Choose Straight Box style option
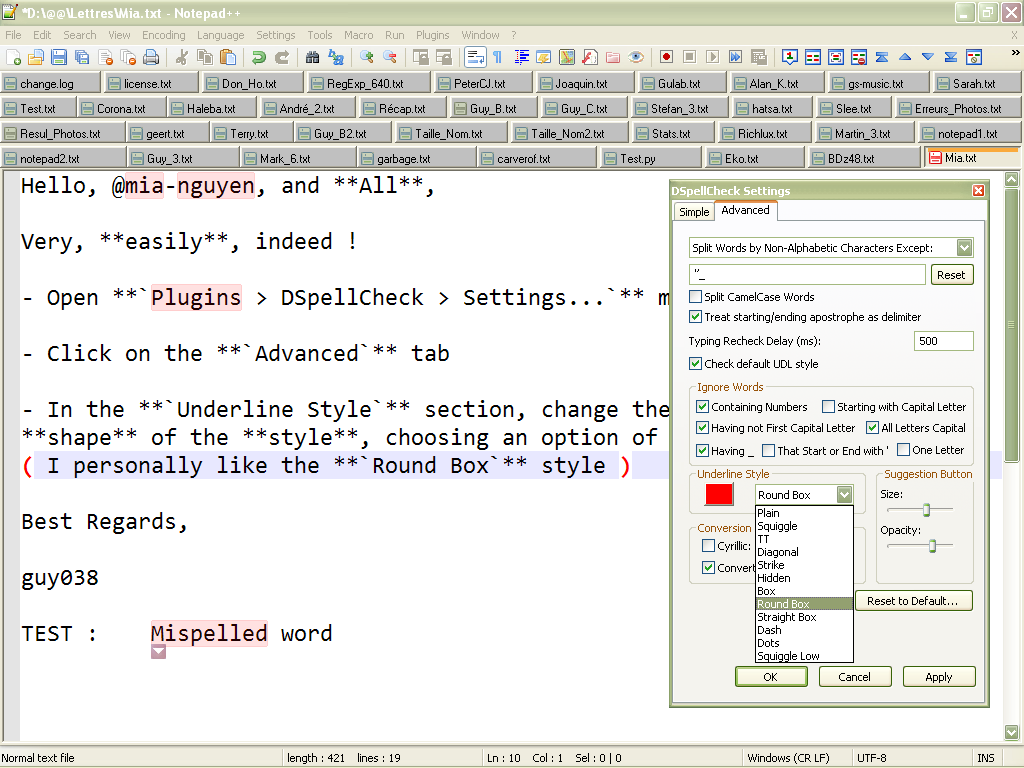The height and width of the screenshot is (768, 1024). coord(804,617)
